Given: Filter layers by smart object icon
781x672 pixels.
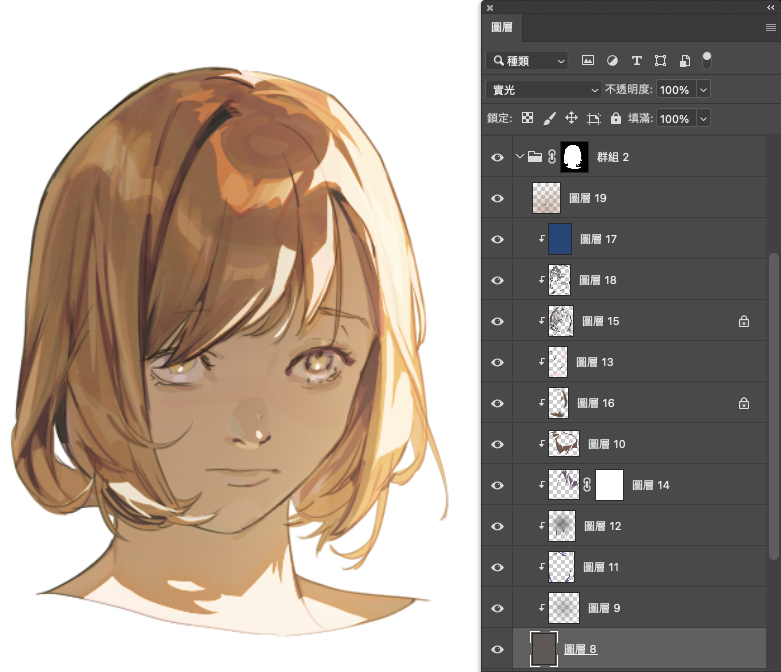Looking at the screenshot, I should tap(685, 61).
